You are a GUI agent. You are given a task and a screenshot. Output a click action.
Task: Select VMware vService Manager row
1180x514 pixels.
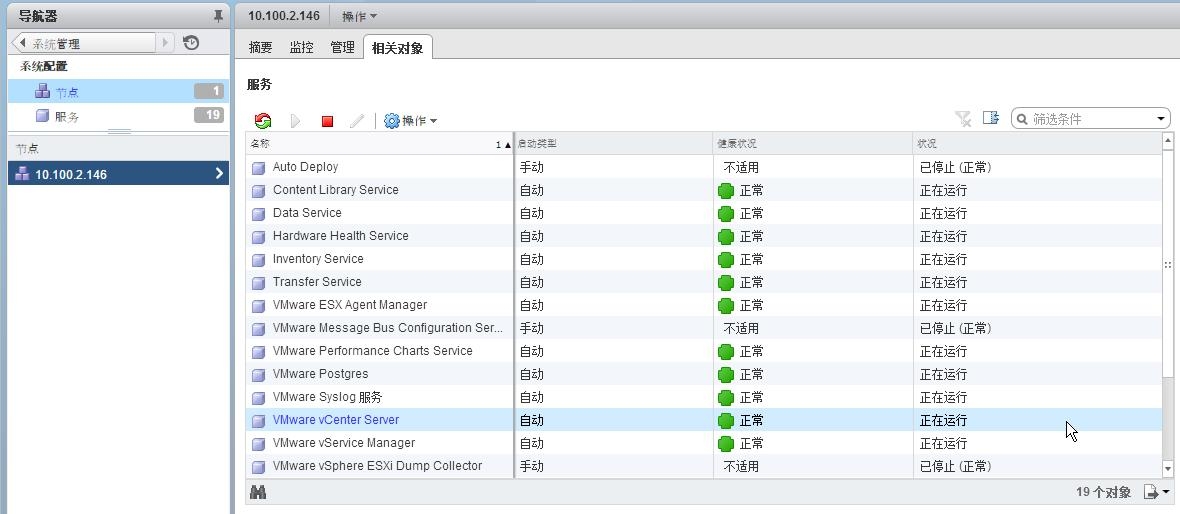click(x=704, y=443)
